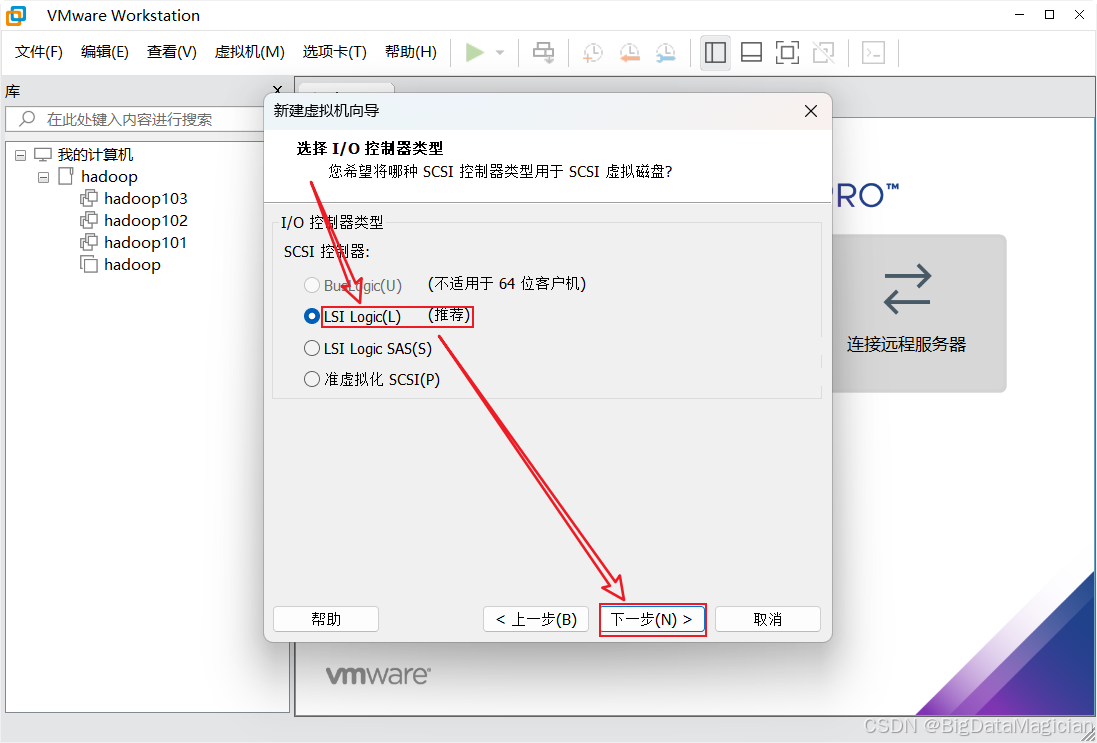
Task: Select the LSI Logic SAS(S) radio button
Action: coord(311,348)
